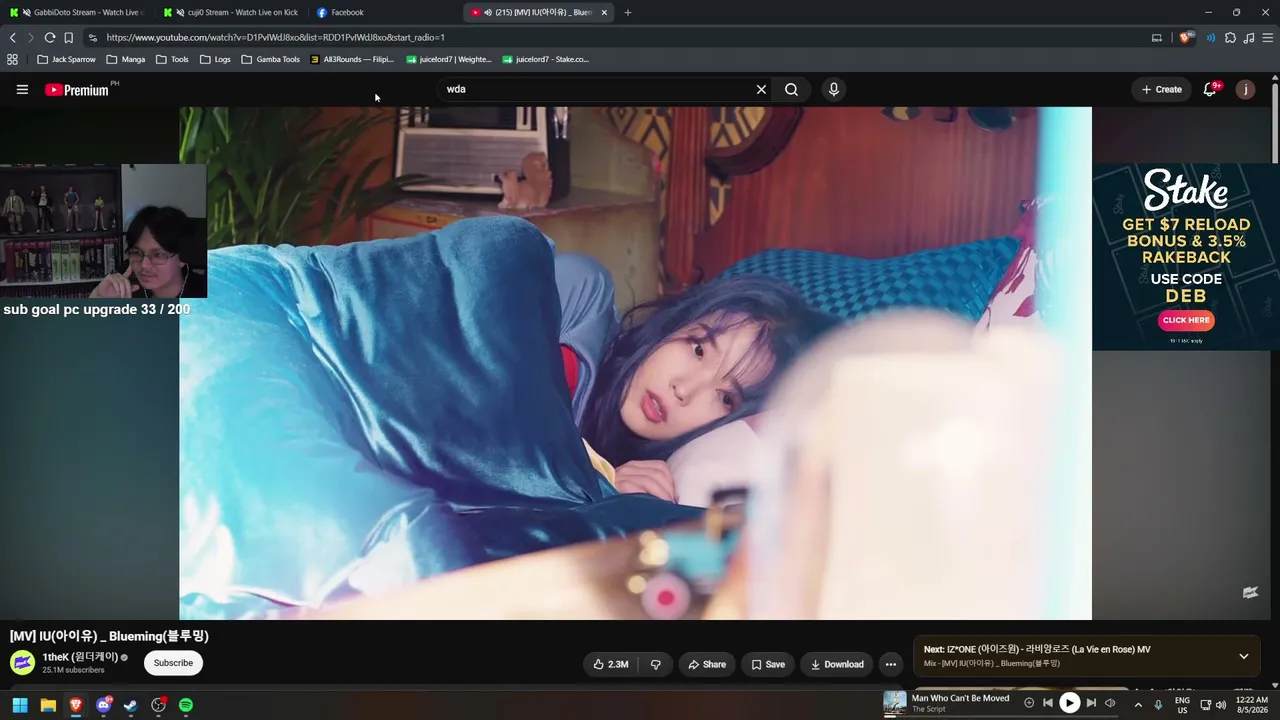1280x720 pixels.
Task: Open the more actions ellipsis menu
Action: (891, 664)
